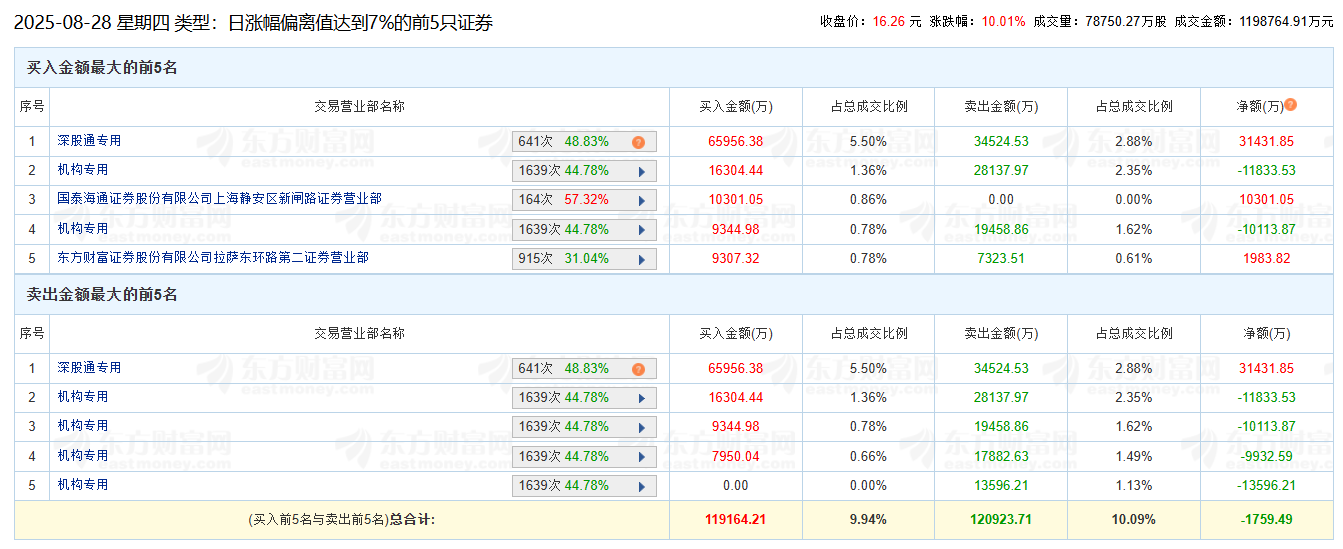The image size is (1343, 549).
Task: Open 国泰海通证券 上海静安区新闸路 branch link
Action: tap(219, 199)
